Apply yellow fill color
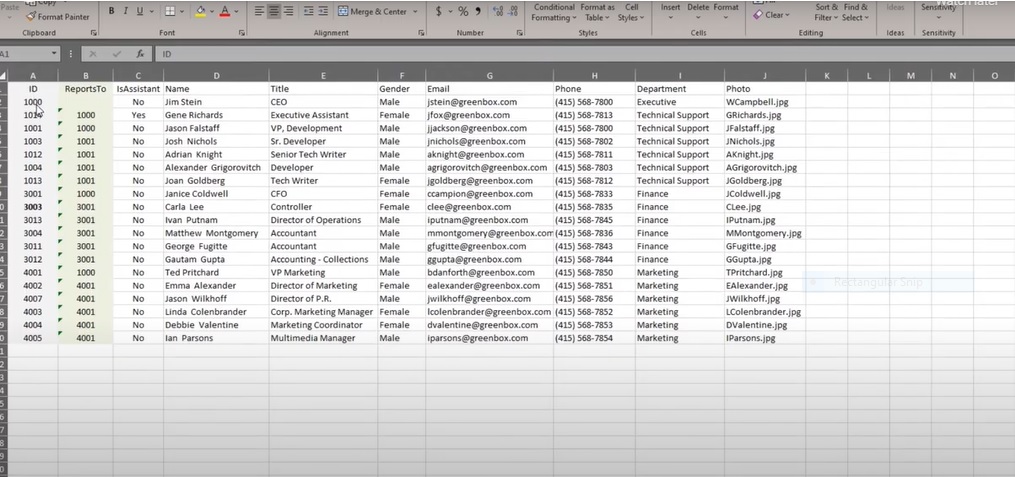 coord(200,11)
